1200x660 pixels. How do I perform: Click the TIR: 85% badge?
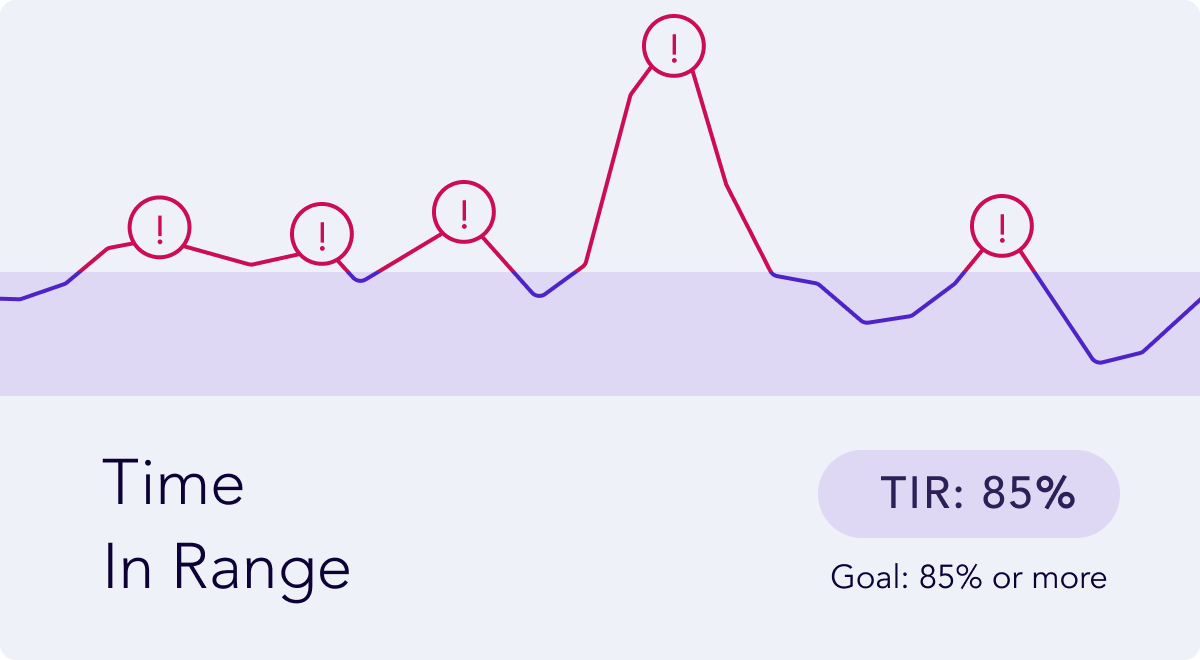tap(969, 494)
